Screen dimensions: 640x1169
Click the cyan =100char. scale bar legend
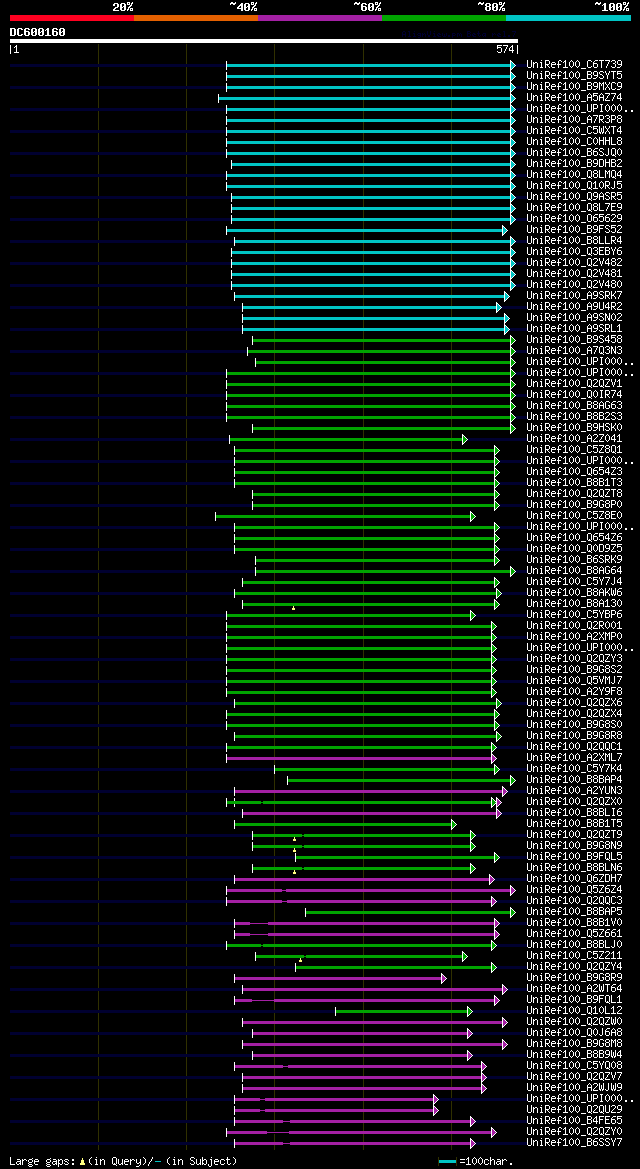[x=448, y=1162]
